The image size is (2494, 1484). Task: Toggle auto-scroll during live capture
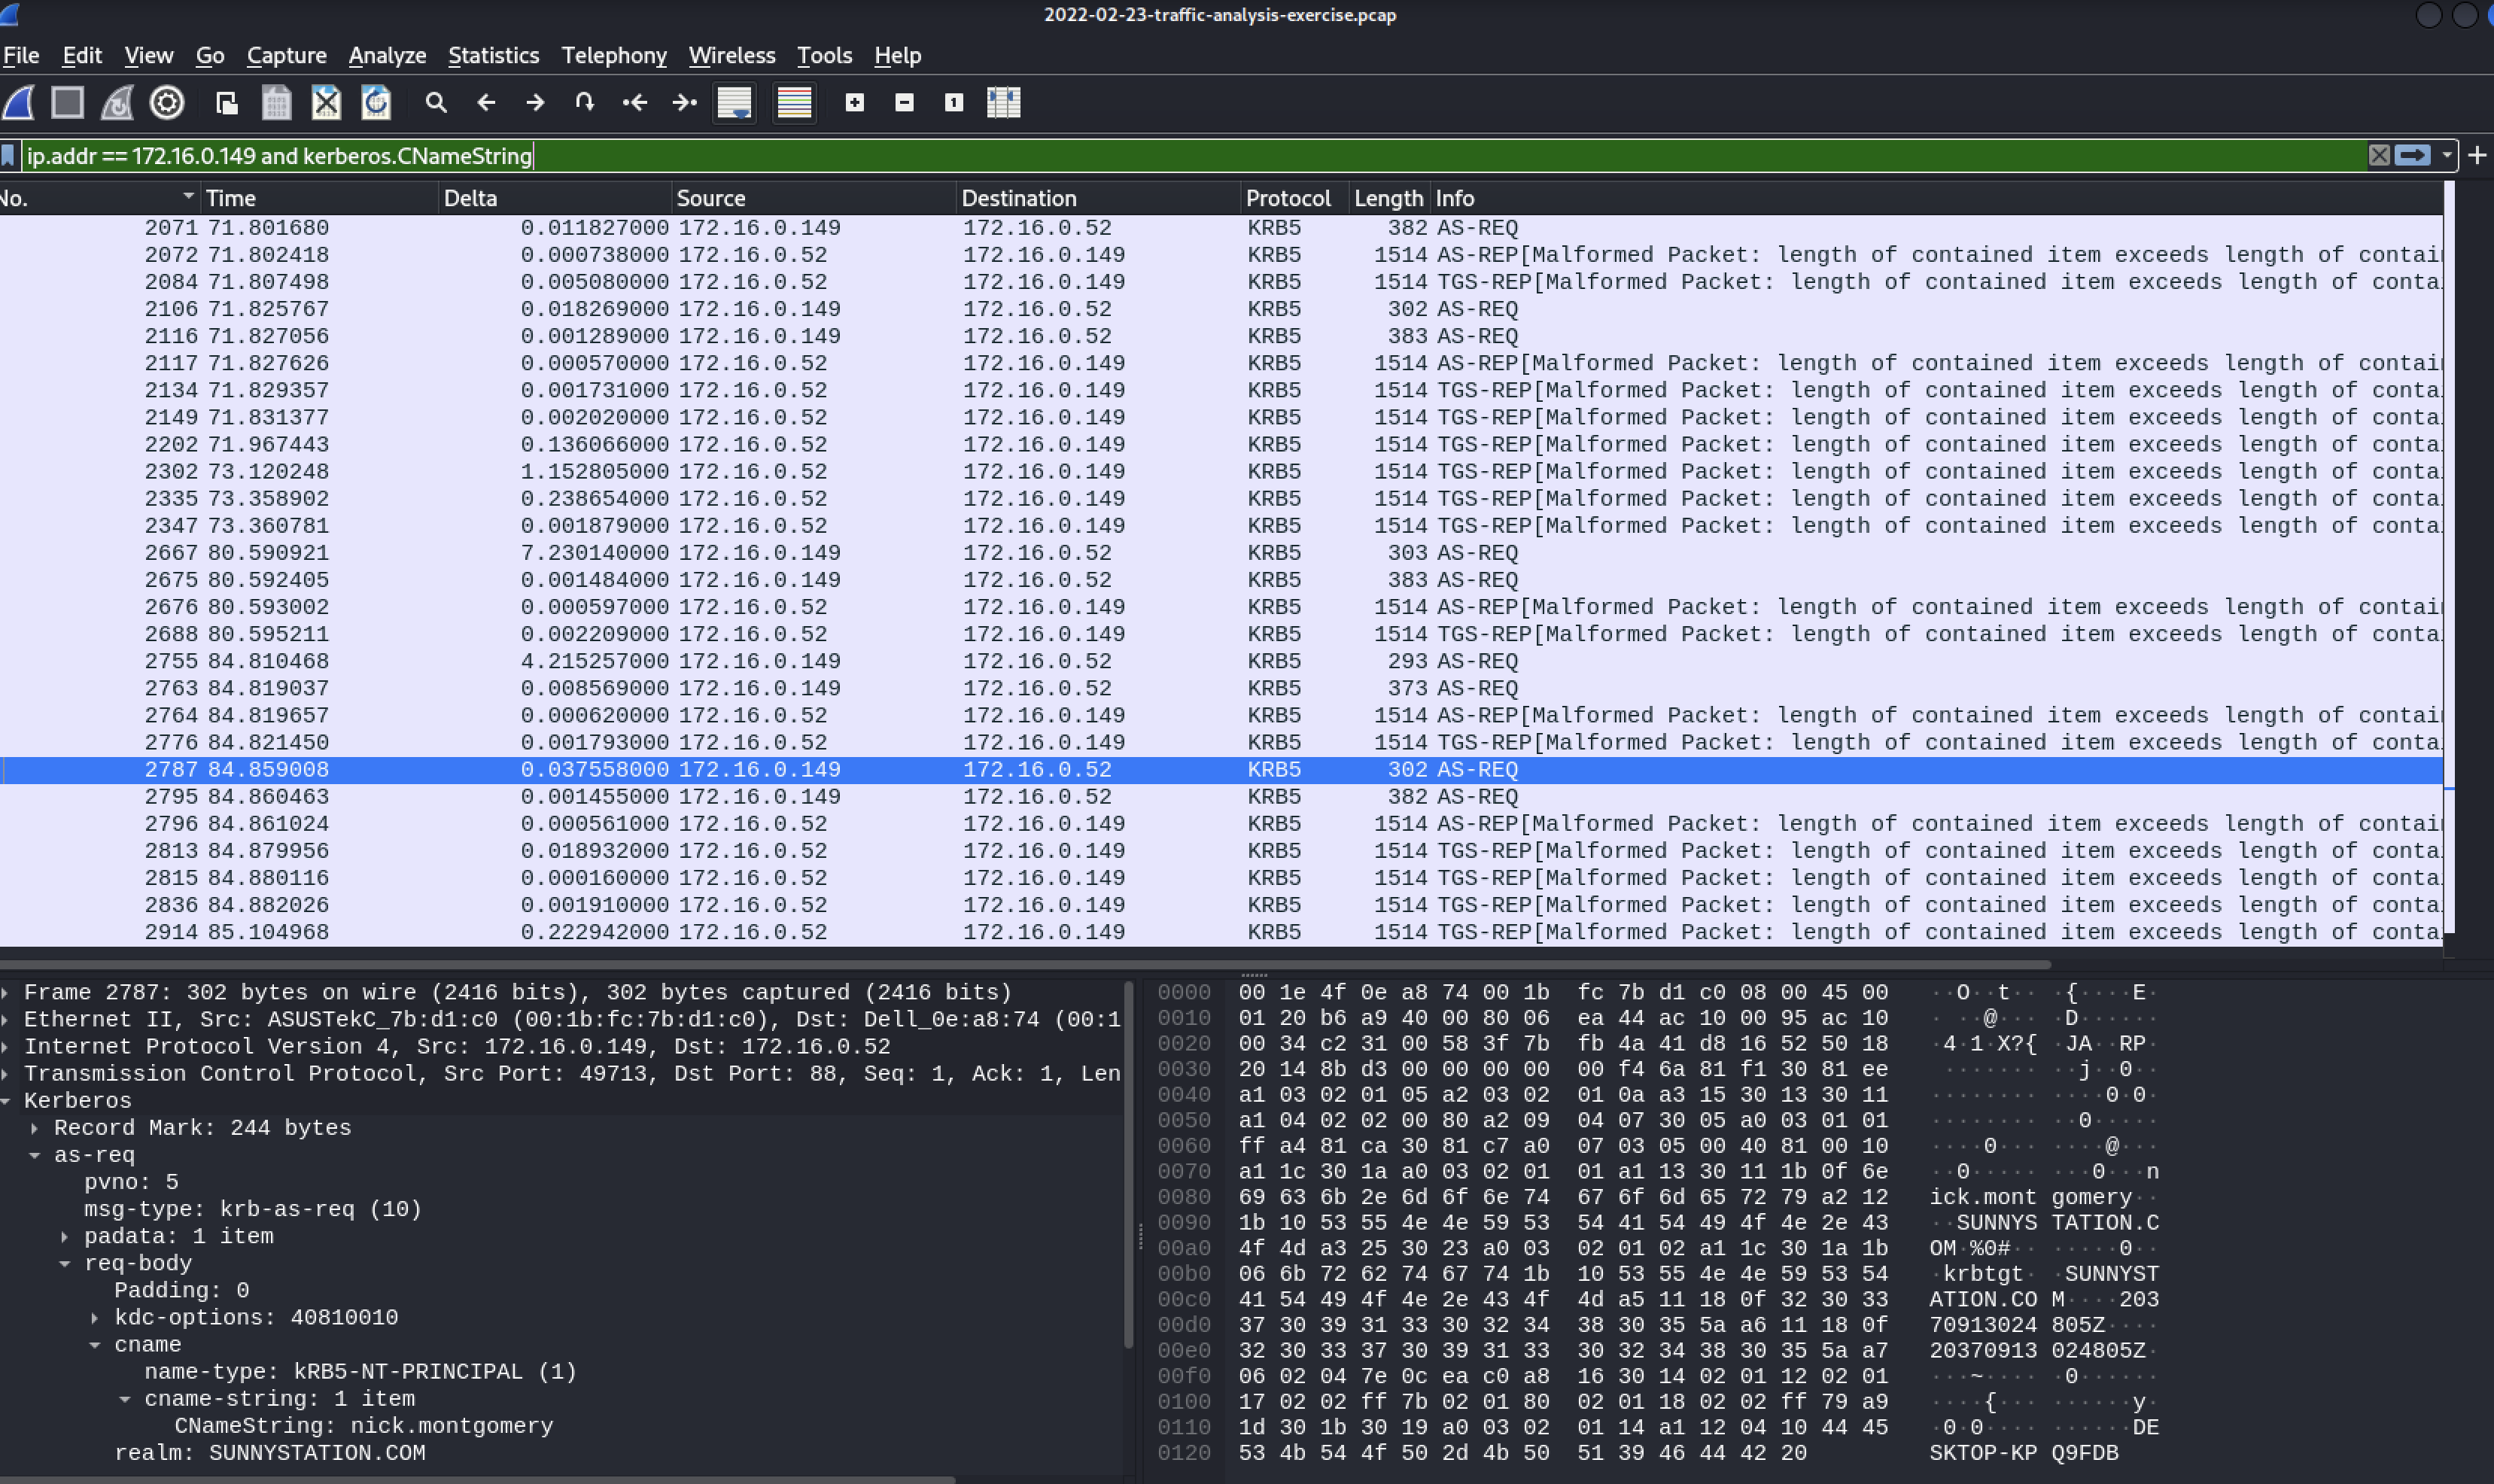tap(734, 103)
